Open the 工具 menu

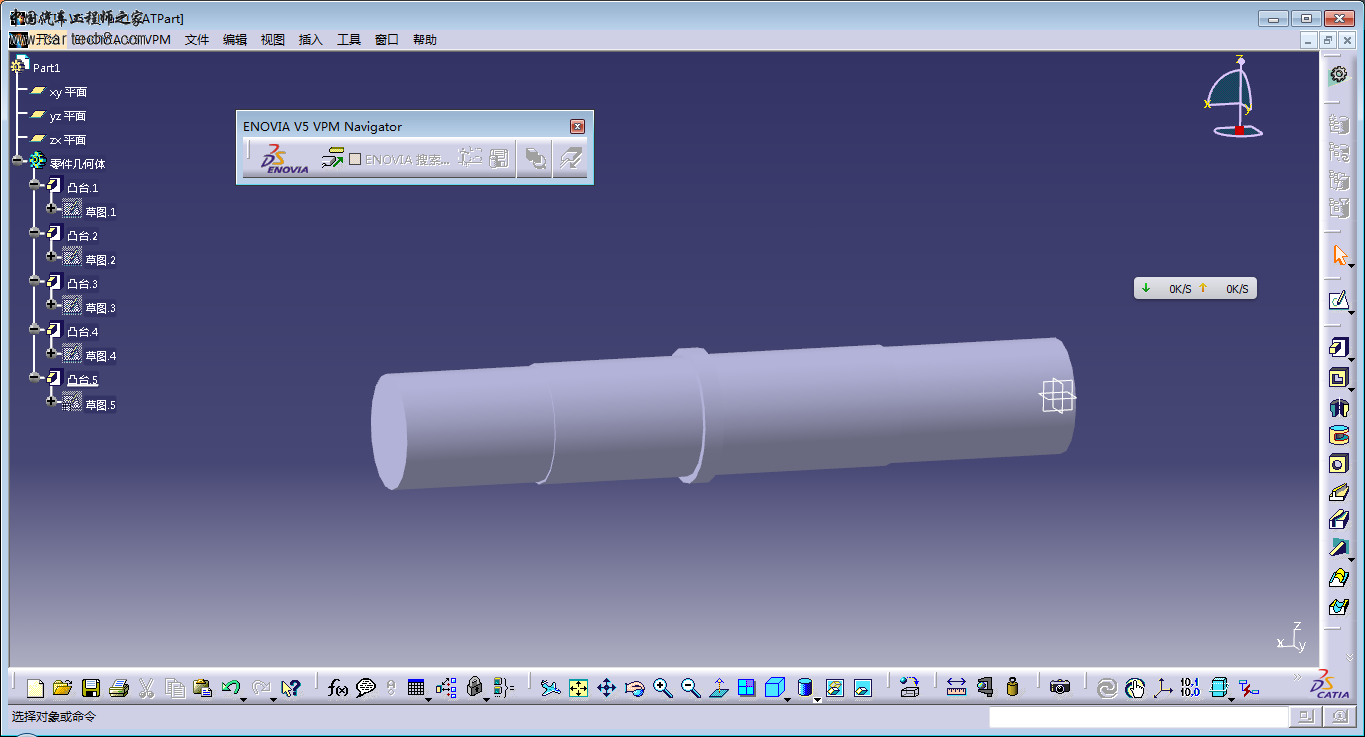point(349,40)
